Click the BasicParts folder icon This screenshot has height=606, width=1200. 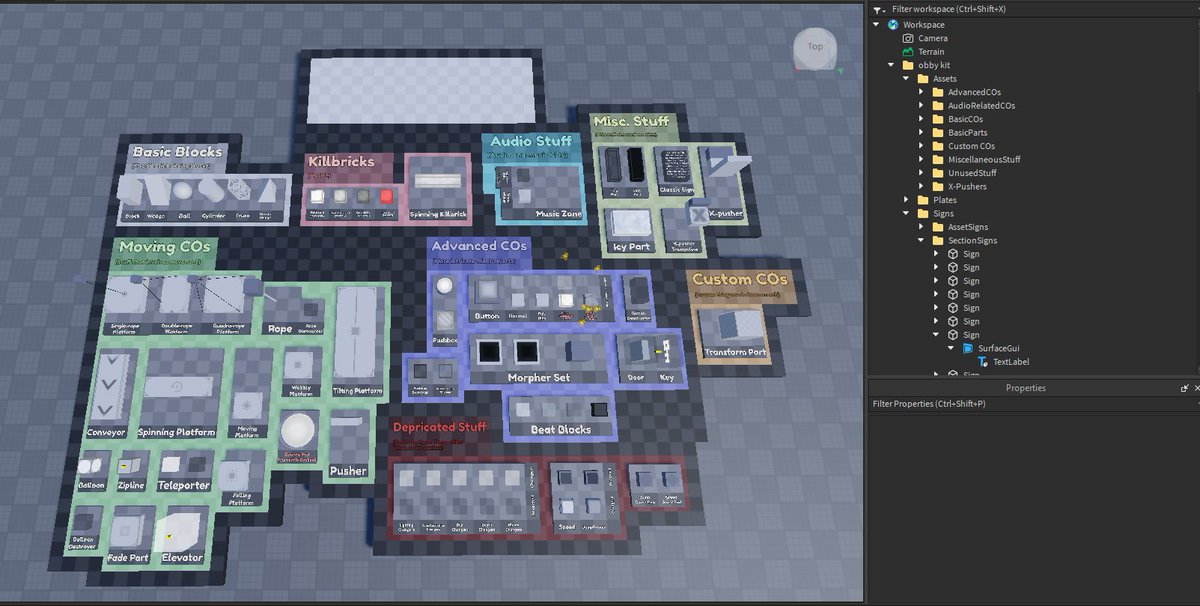(937, 132)
